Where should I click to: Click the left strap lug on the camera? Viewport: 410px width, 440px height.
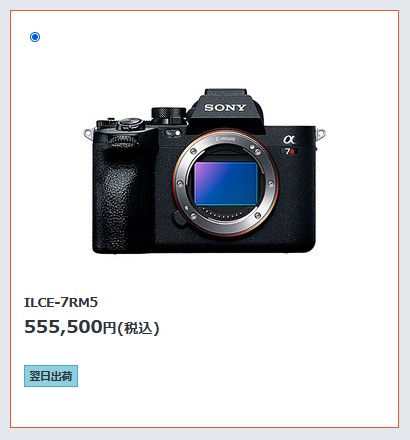(x=88, y=134)
